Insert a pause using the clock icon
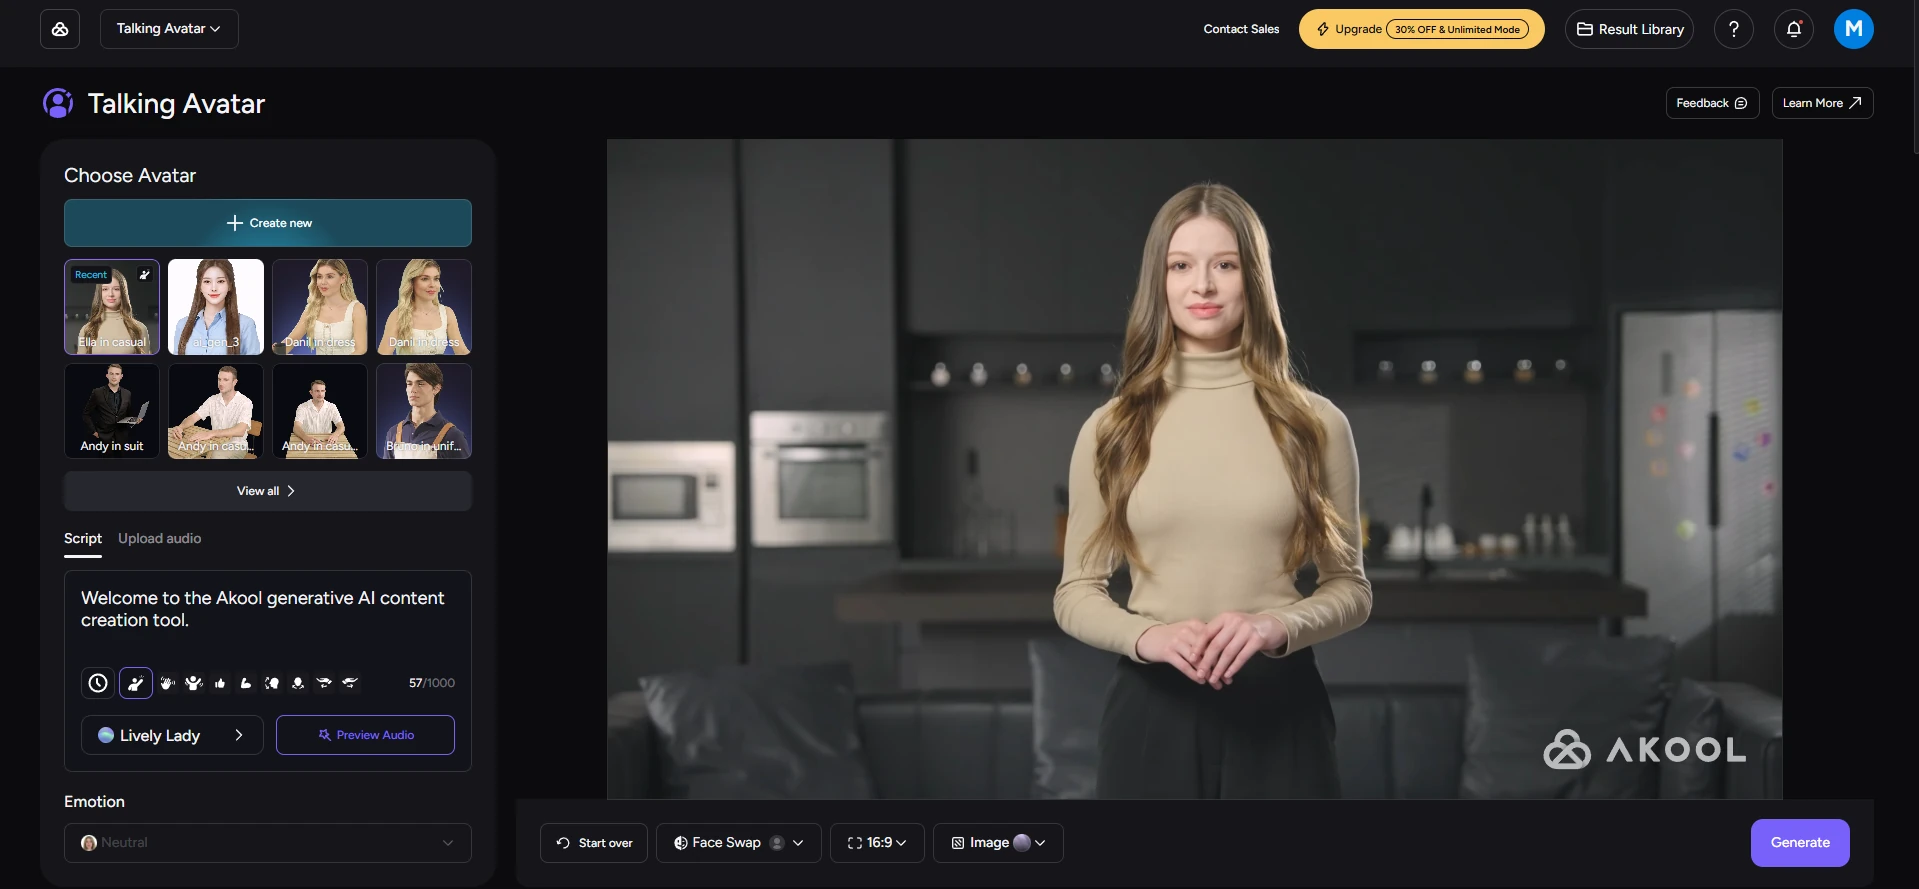This screenshot has height=889, width=1919. (98, 683)
